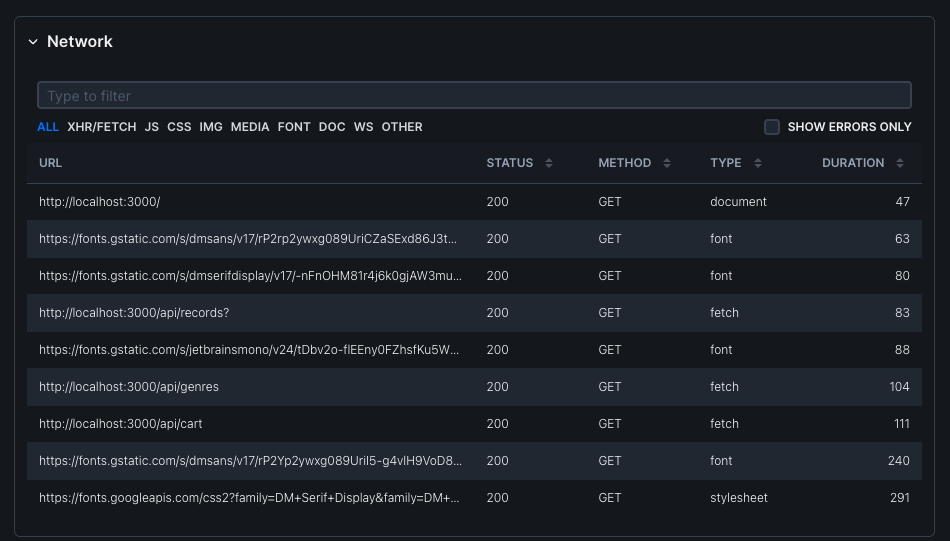The height and width of the screenshot is (541, 950).
Task: Select the OTHER filter tab
Action: click(x=402, y=127)
